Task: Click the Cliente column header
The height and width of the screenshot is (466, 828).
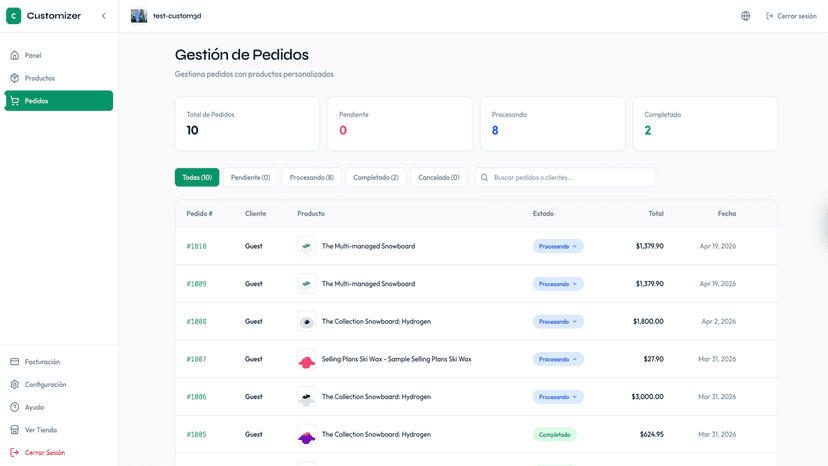Action: pos(256,213)
